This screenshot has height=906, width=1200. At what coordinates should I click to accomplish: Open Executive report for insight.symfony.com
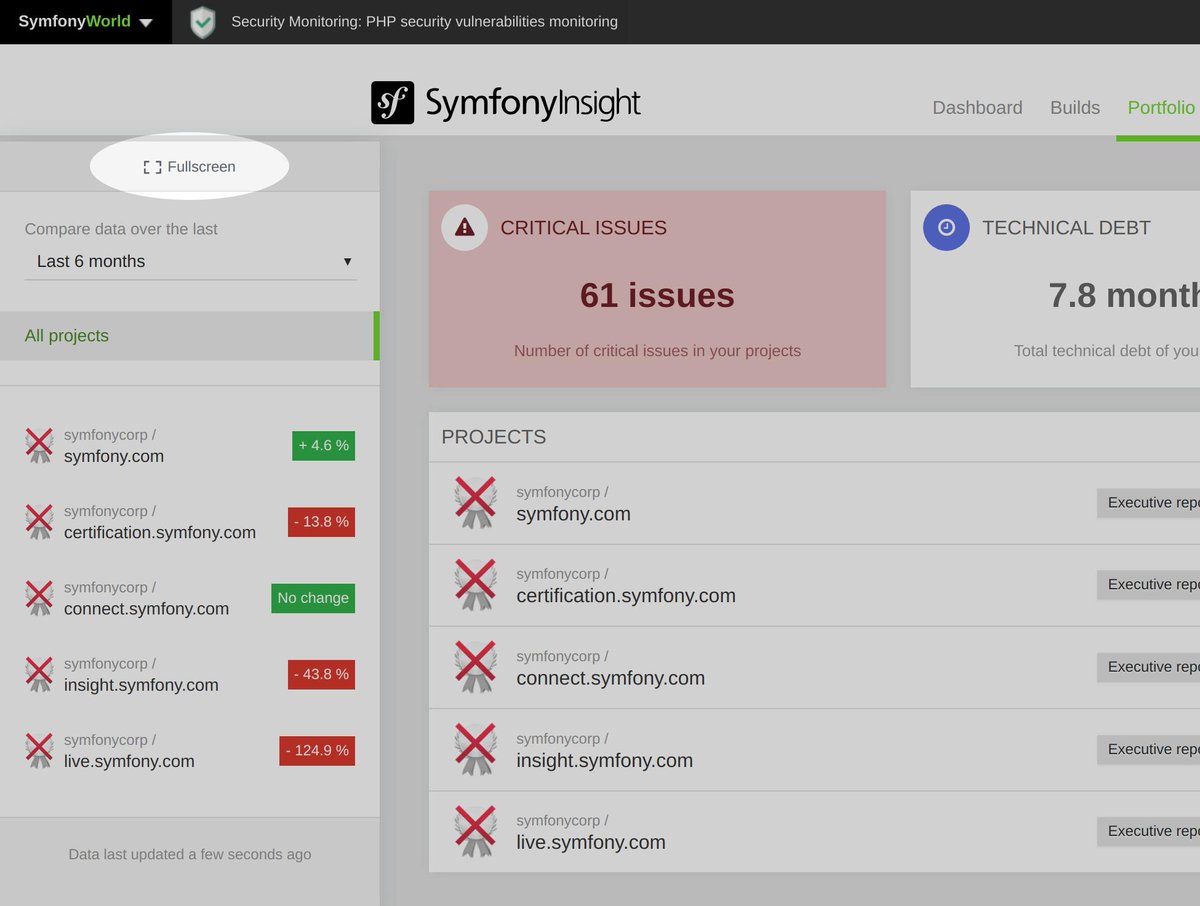click(x=1148, y=749)
